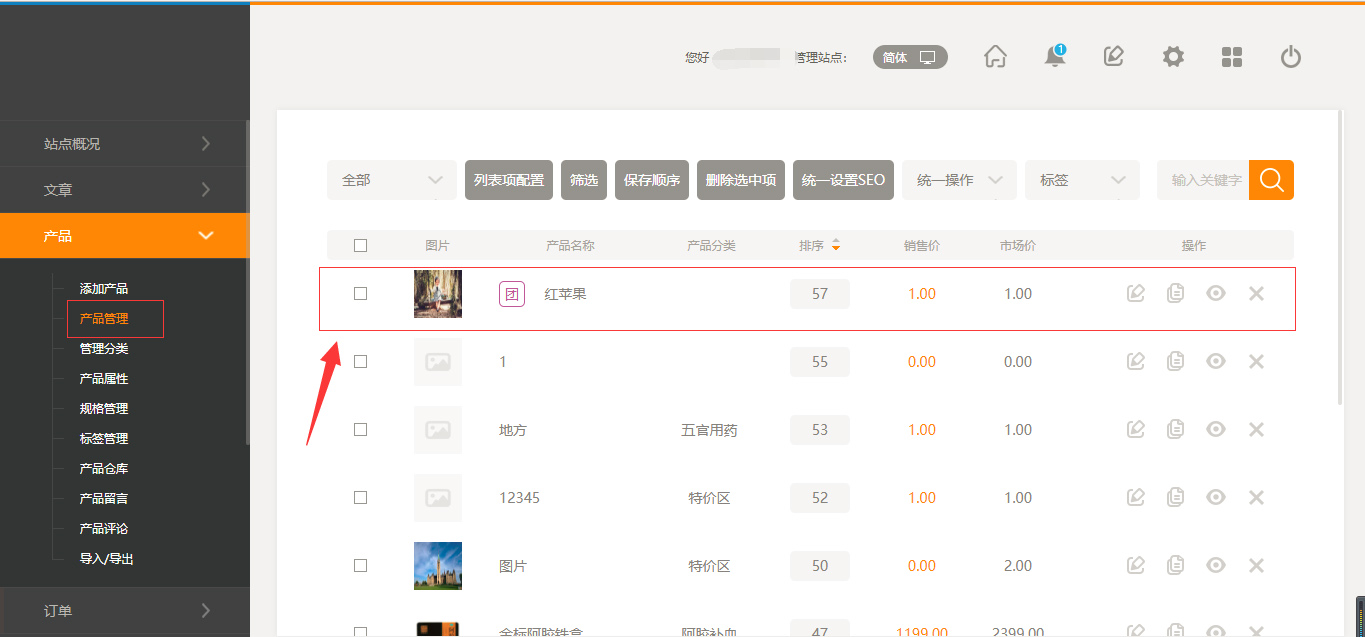Open the settings gear icon
The image size is (1365, 637).
pyautogui.click(x=1173, y=57)
